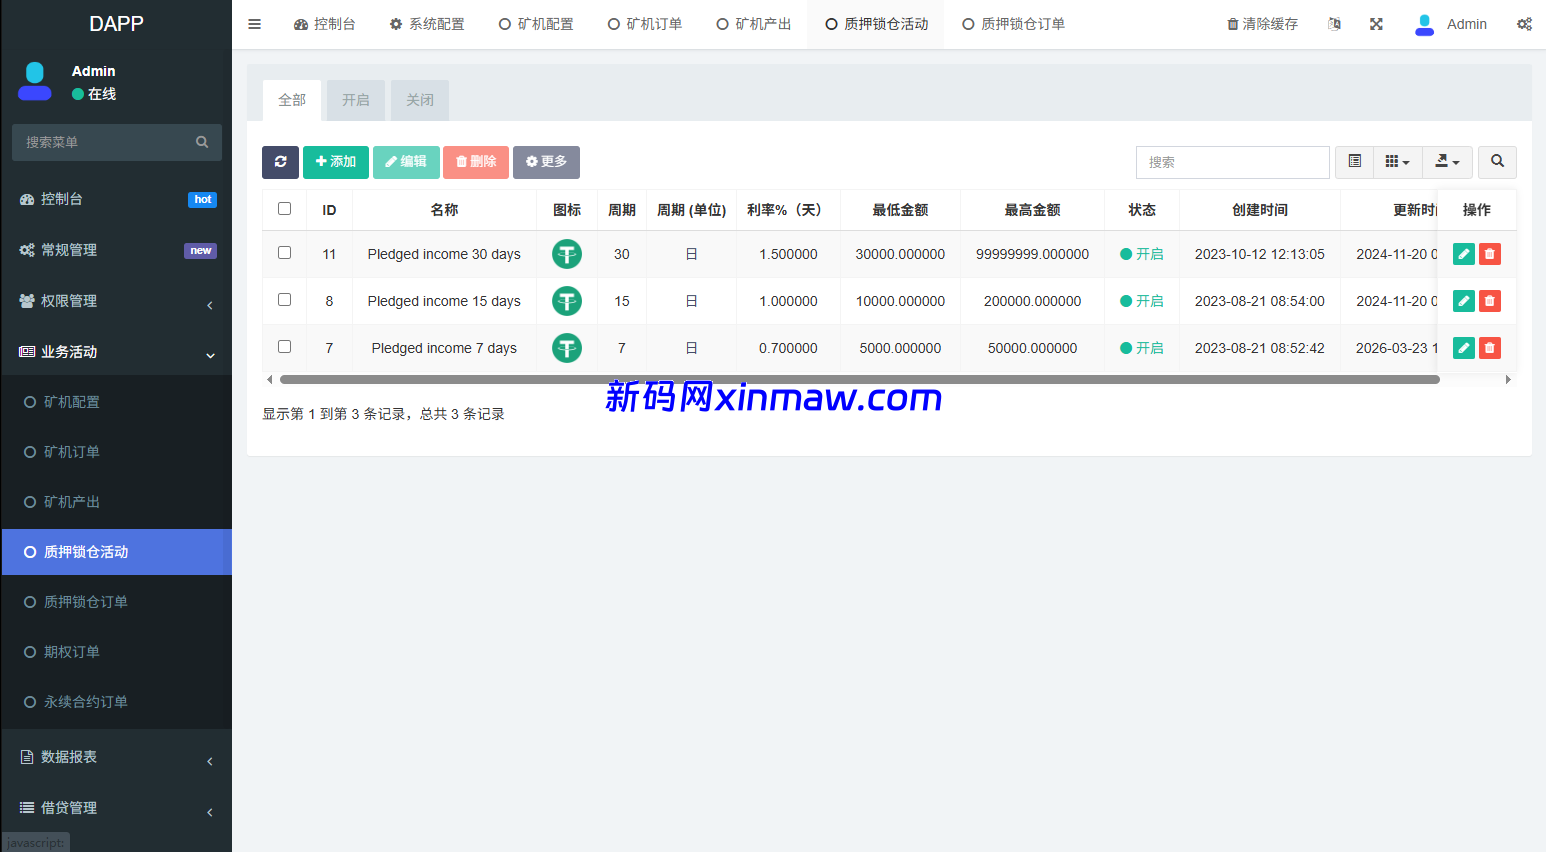
Task: Open the export data dropdown
Action: coord(1447,162)
